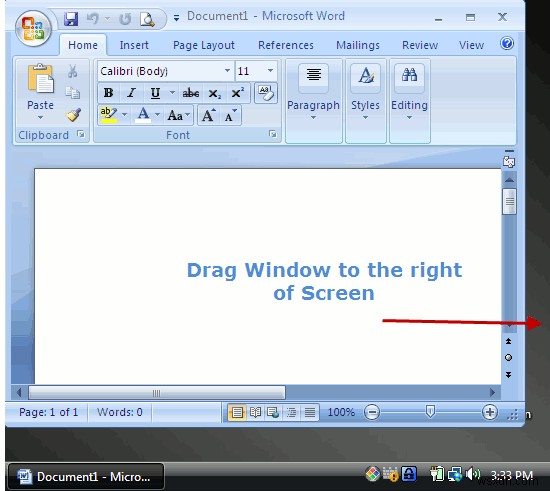Click the zoom slider handle
This screenshot has height=491, width=550.
(430, 411)
